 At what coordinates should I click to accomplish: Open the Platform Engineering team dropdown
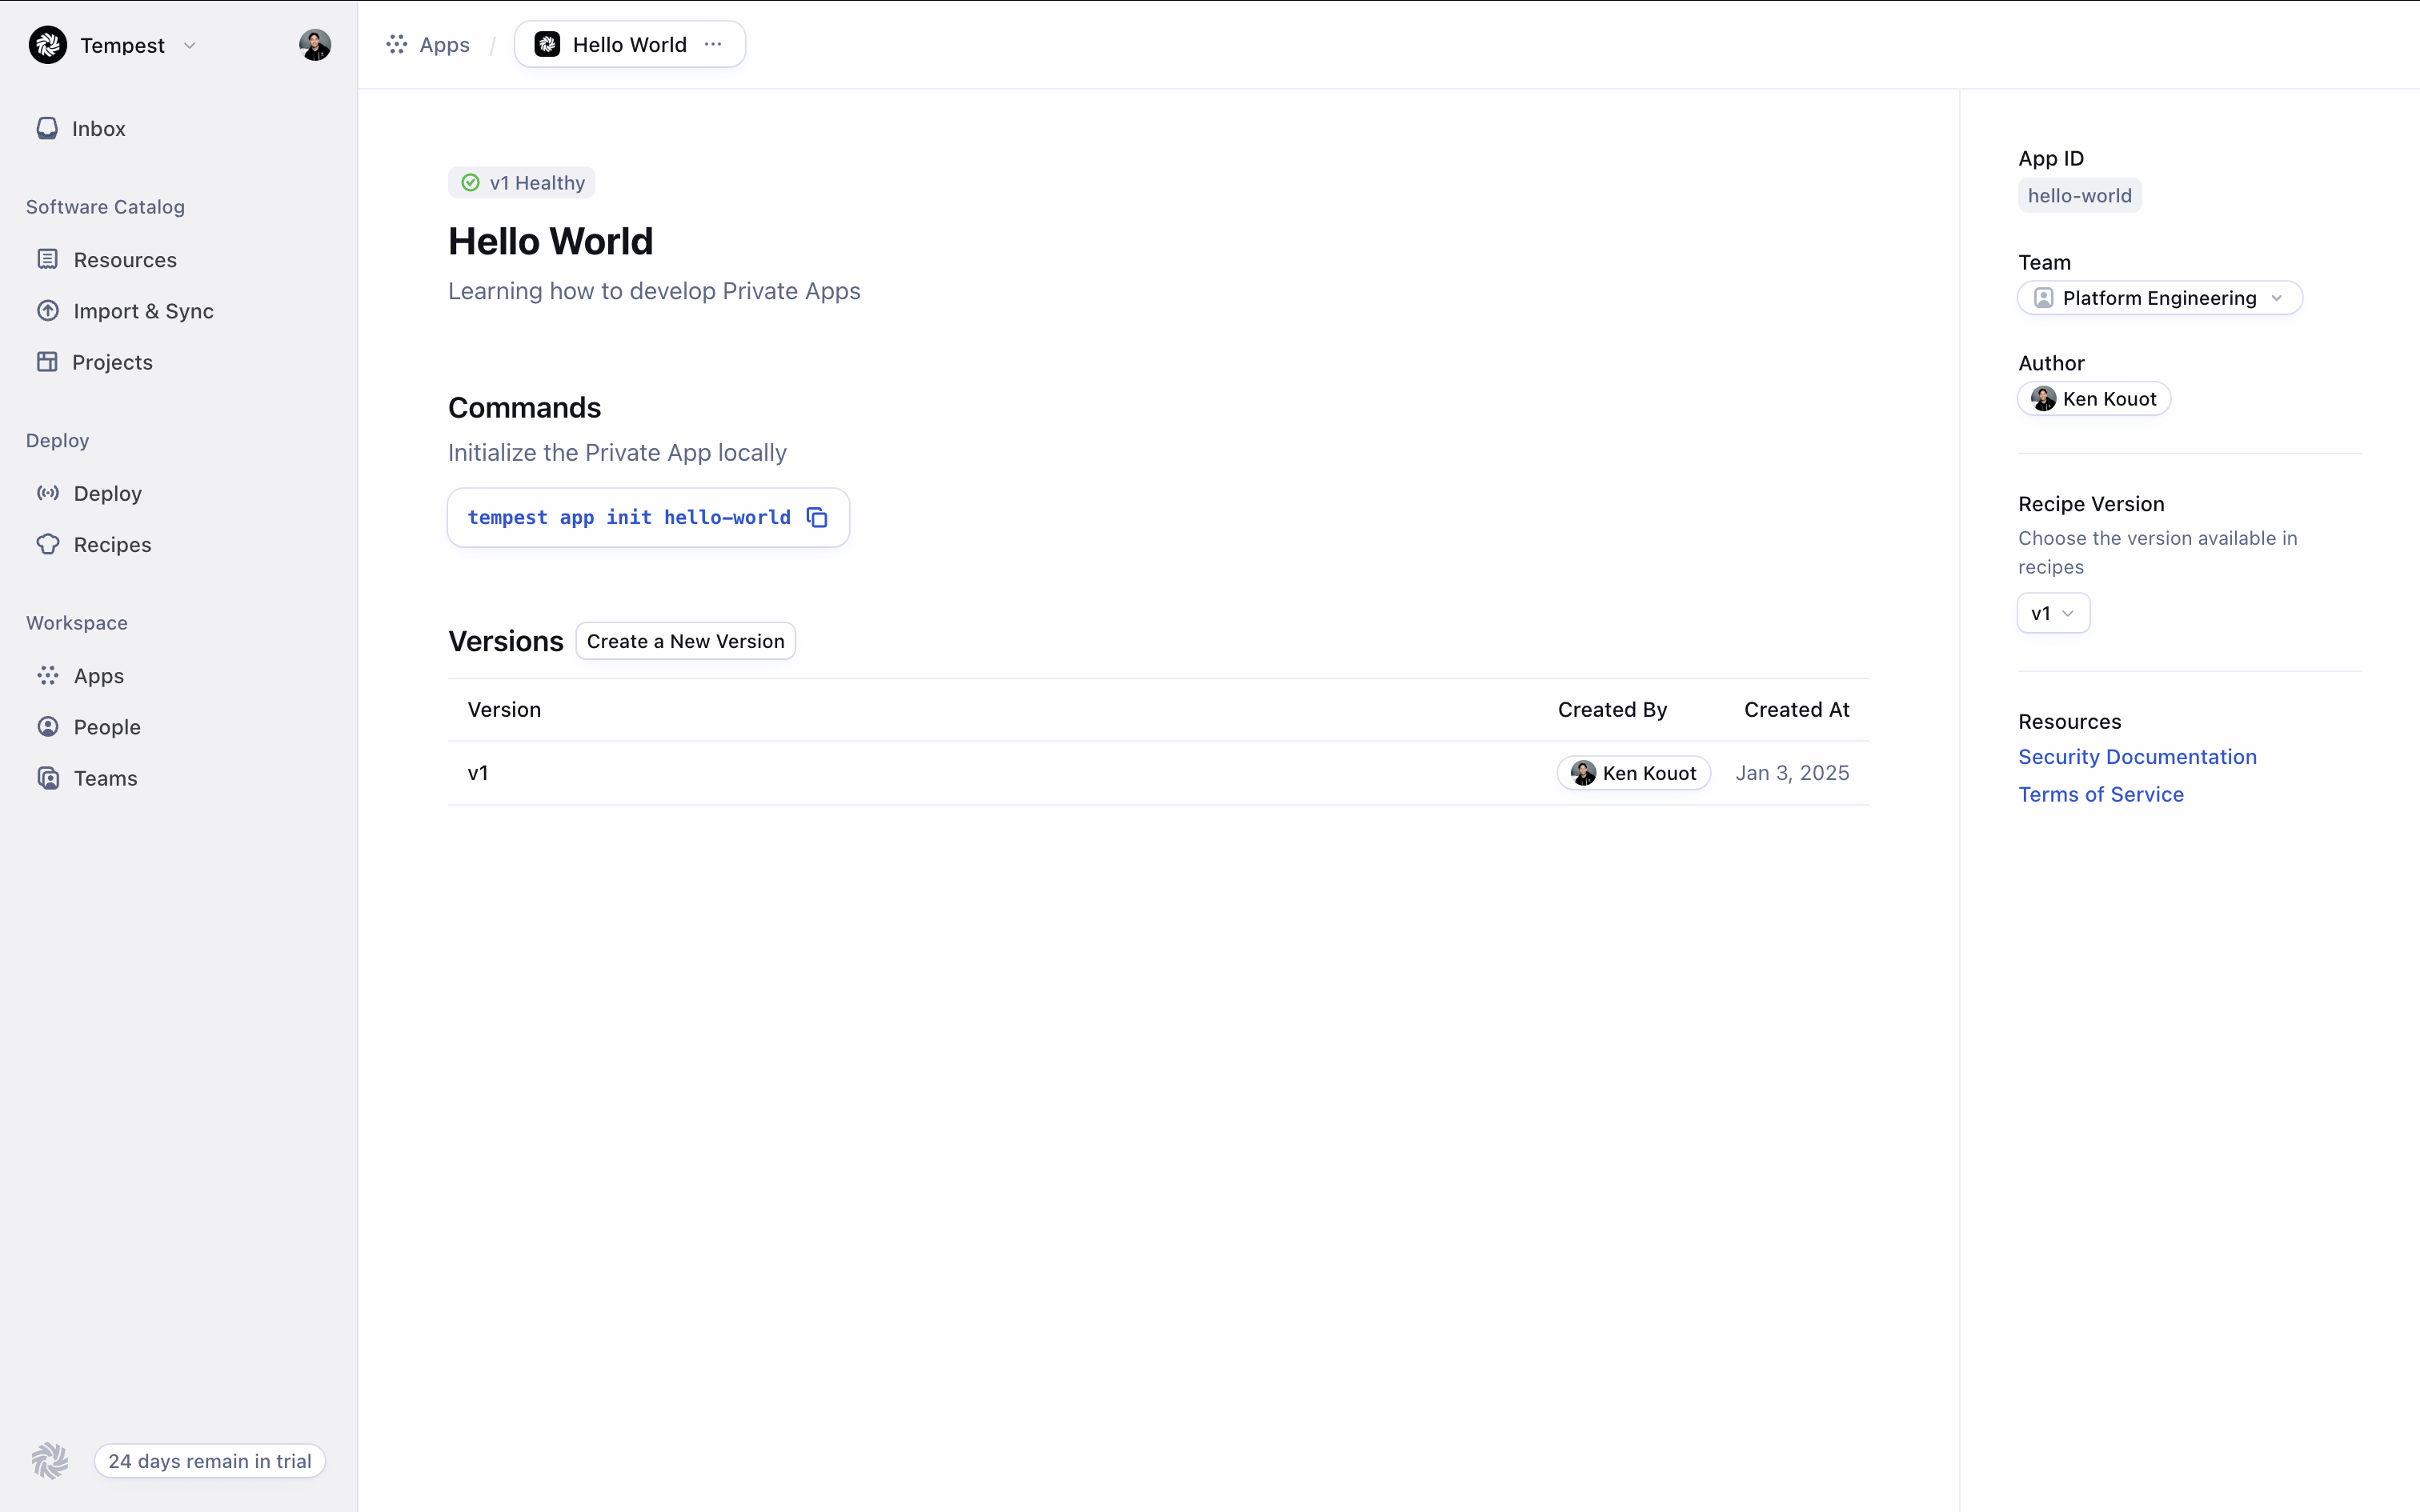(2159, 298)
